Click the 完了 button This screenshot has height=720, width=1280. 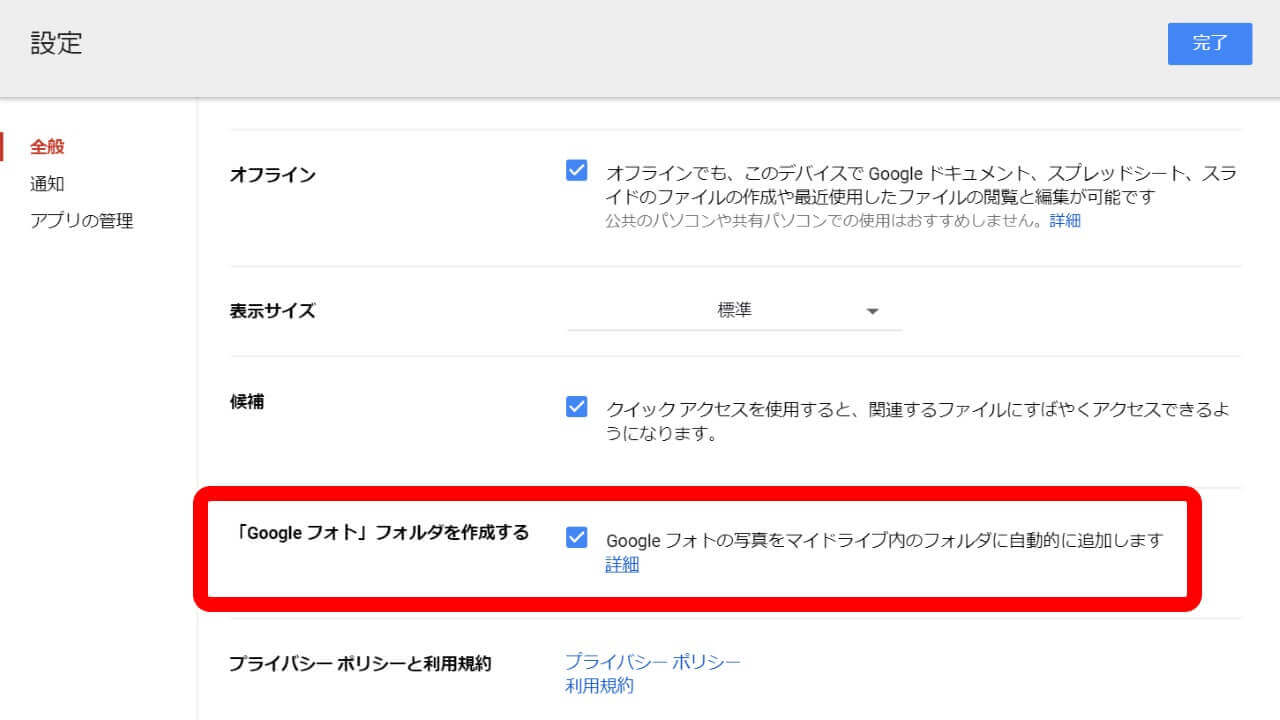point(1209,44)
